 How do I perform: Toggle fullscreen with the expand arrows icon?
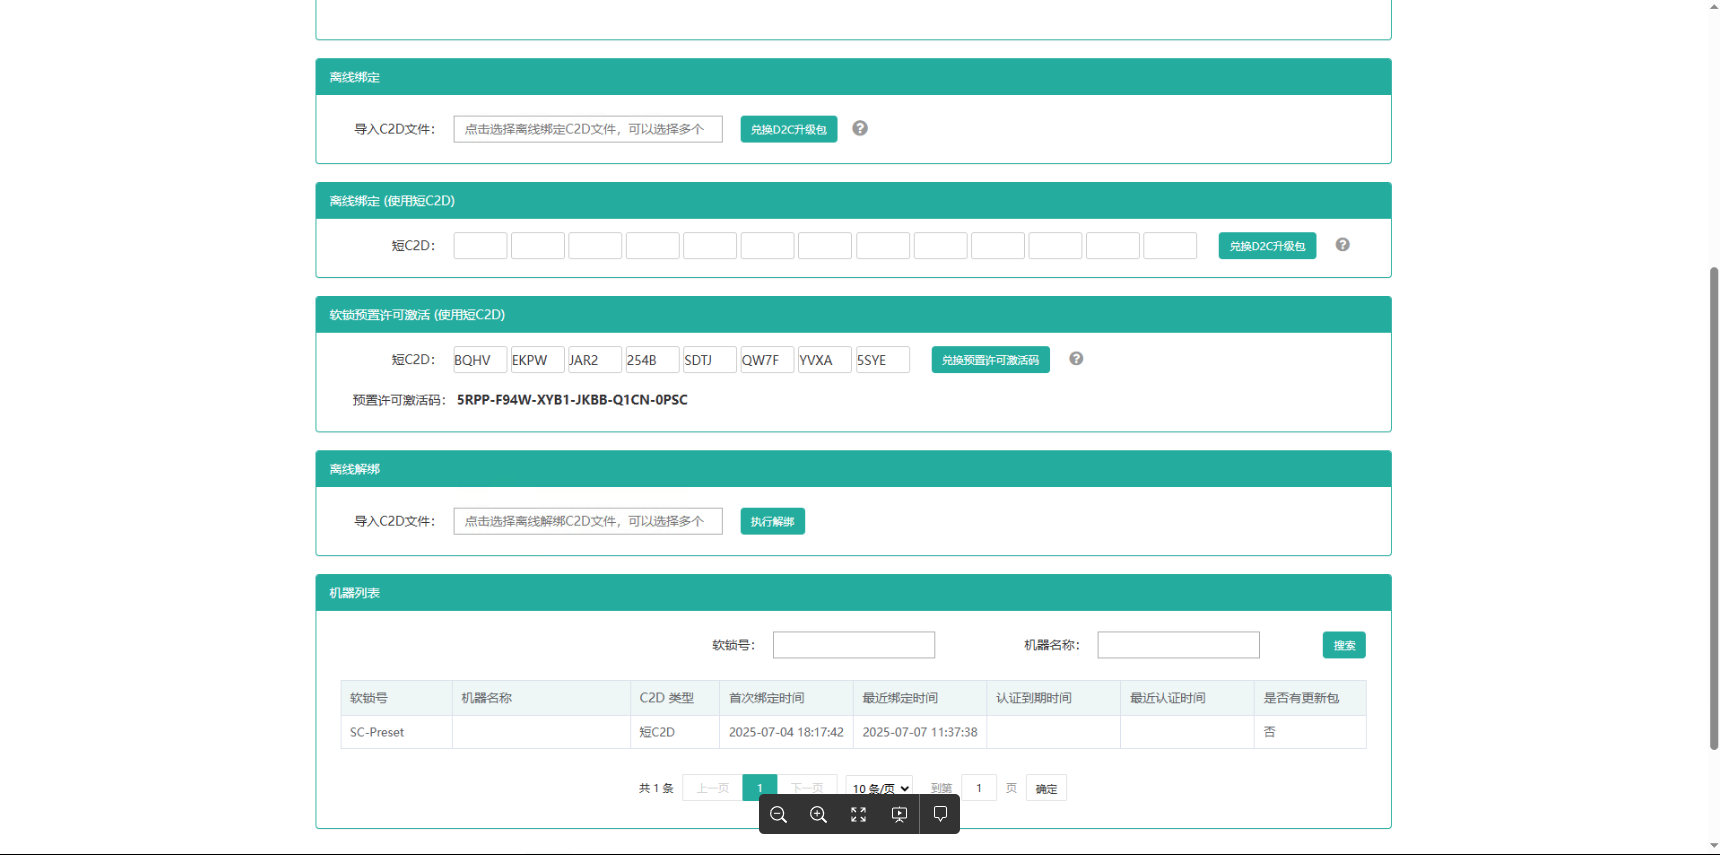(x=859, y=815)
